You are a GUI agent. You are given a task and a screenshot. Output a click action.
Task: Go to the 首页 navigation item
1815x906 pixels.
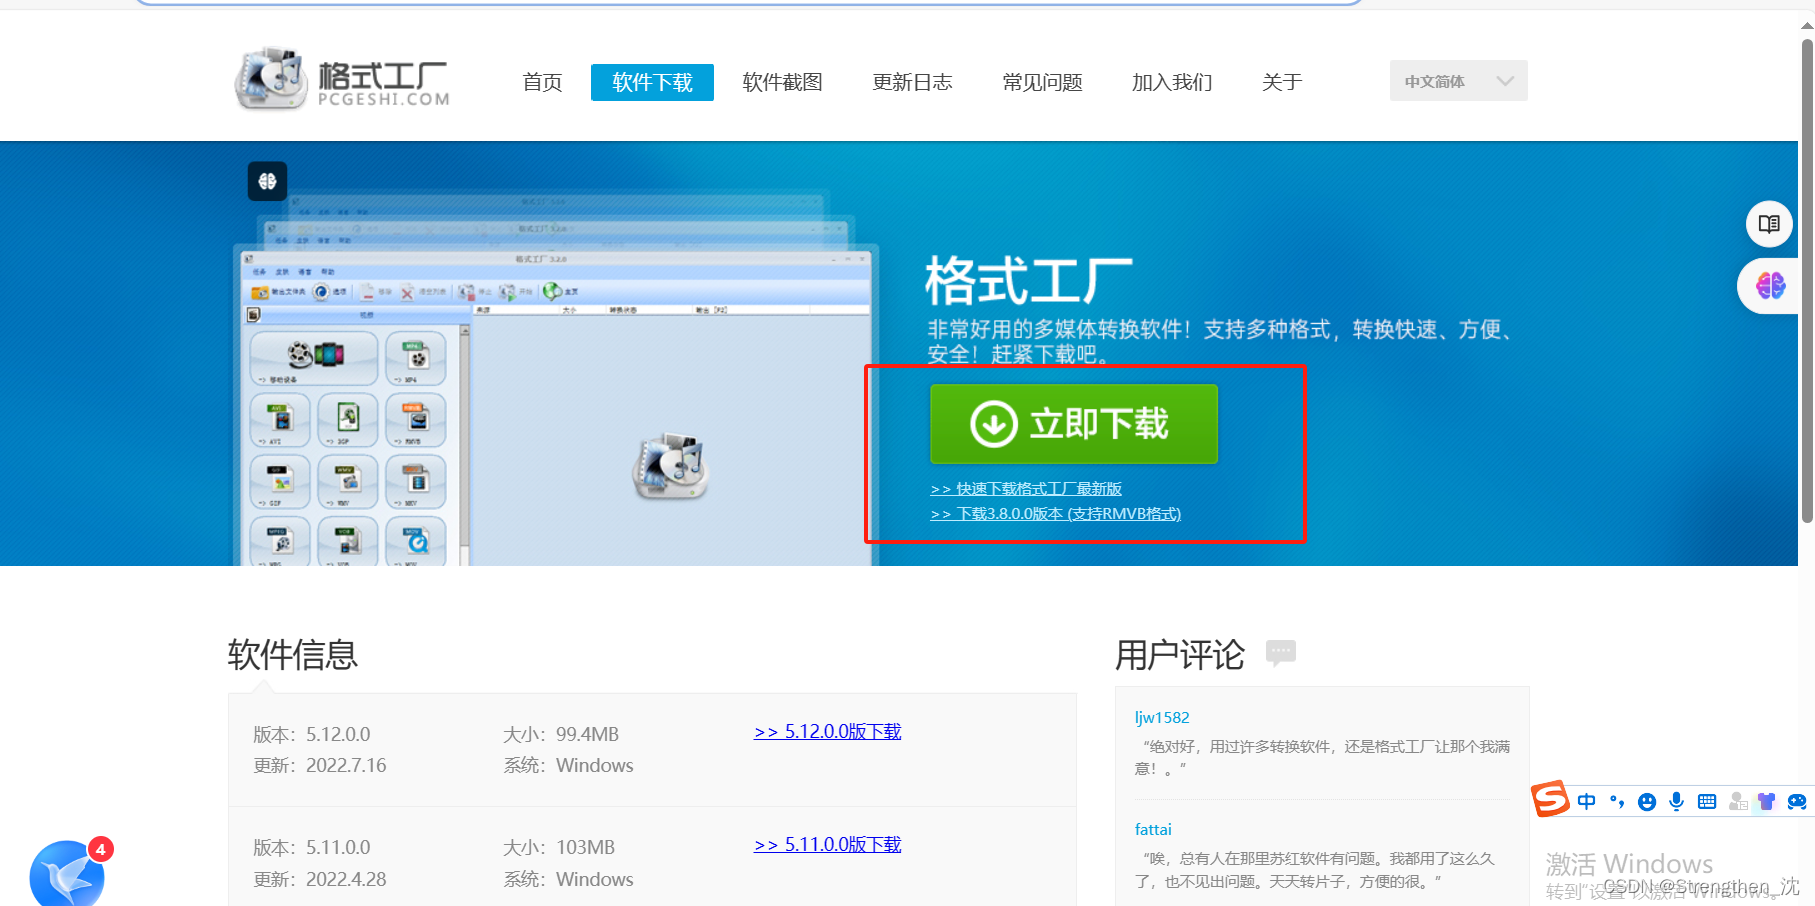[x=543, y=82]
